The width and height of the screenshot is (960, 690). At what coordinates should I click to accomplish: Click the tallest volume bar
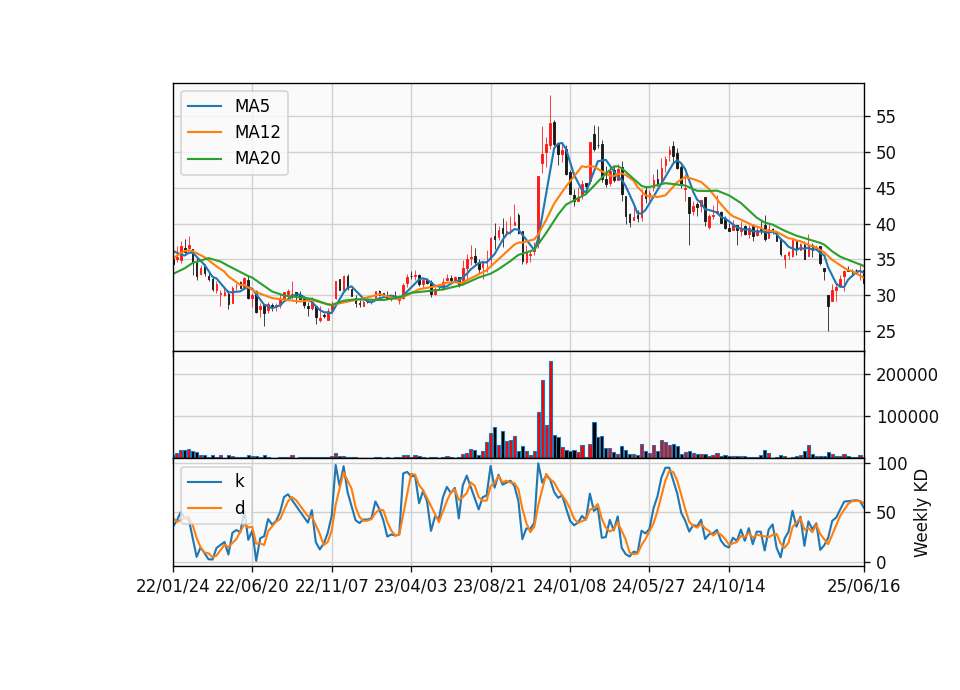coord(551,410)
